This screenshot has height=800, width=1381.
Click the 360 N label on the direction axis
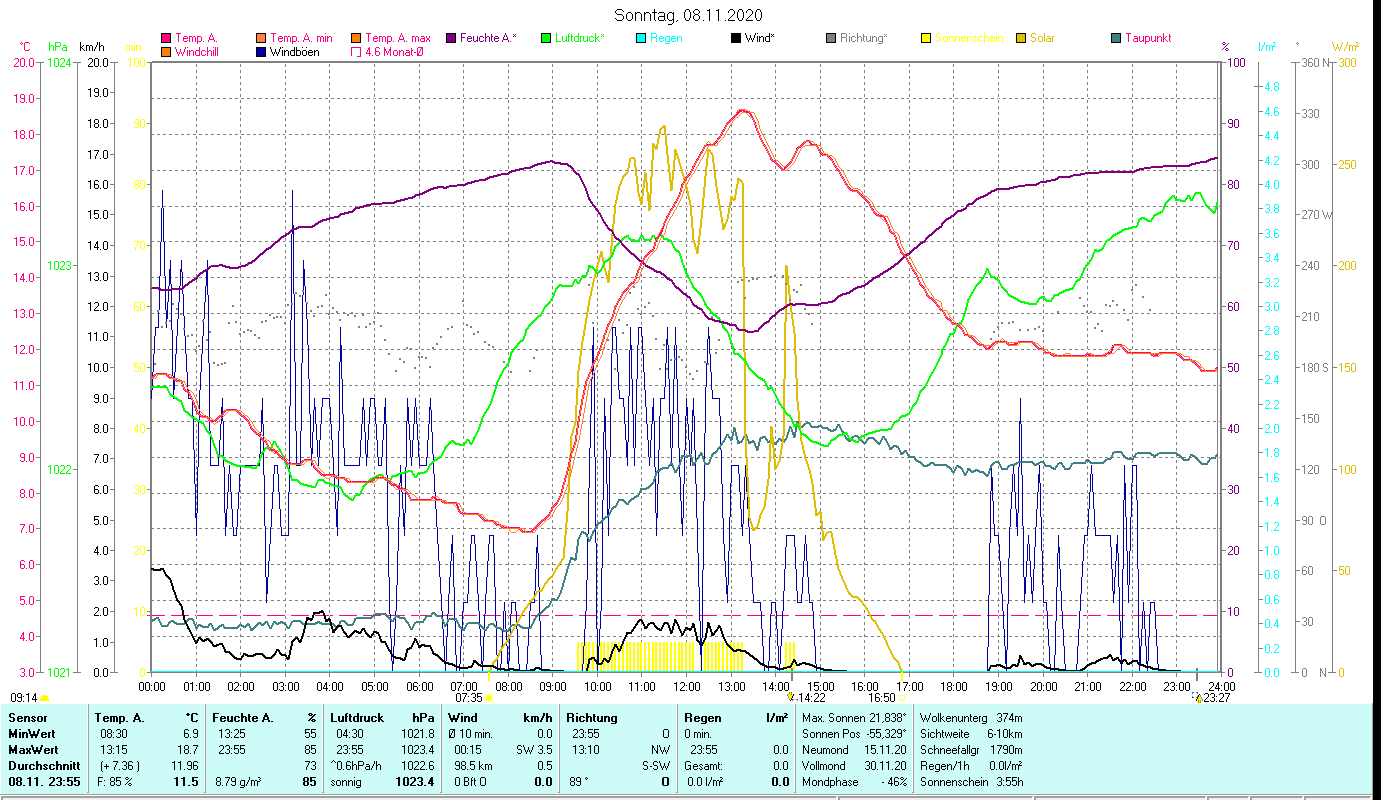[1316, 62]
